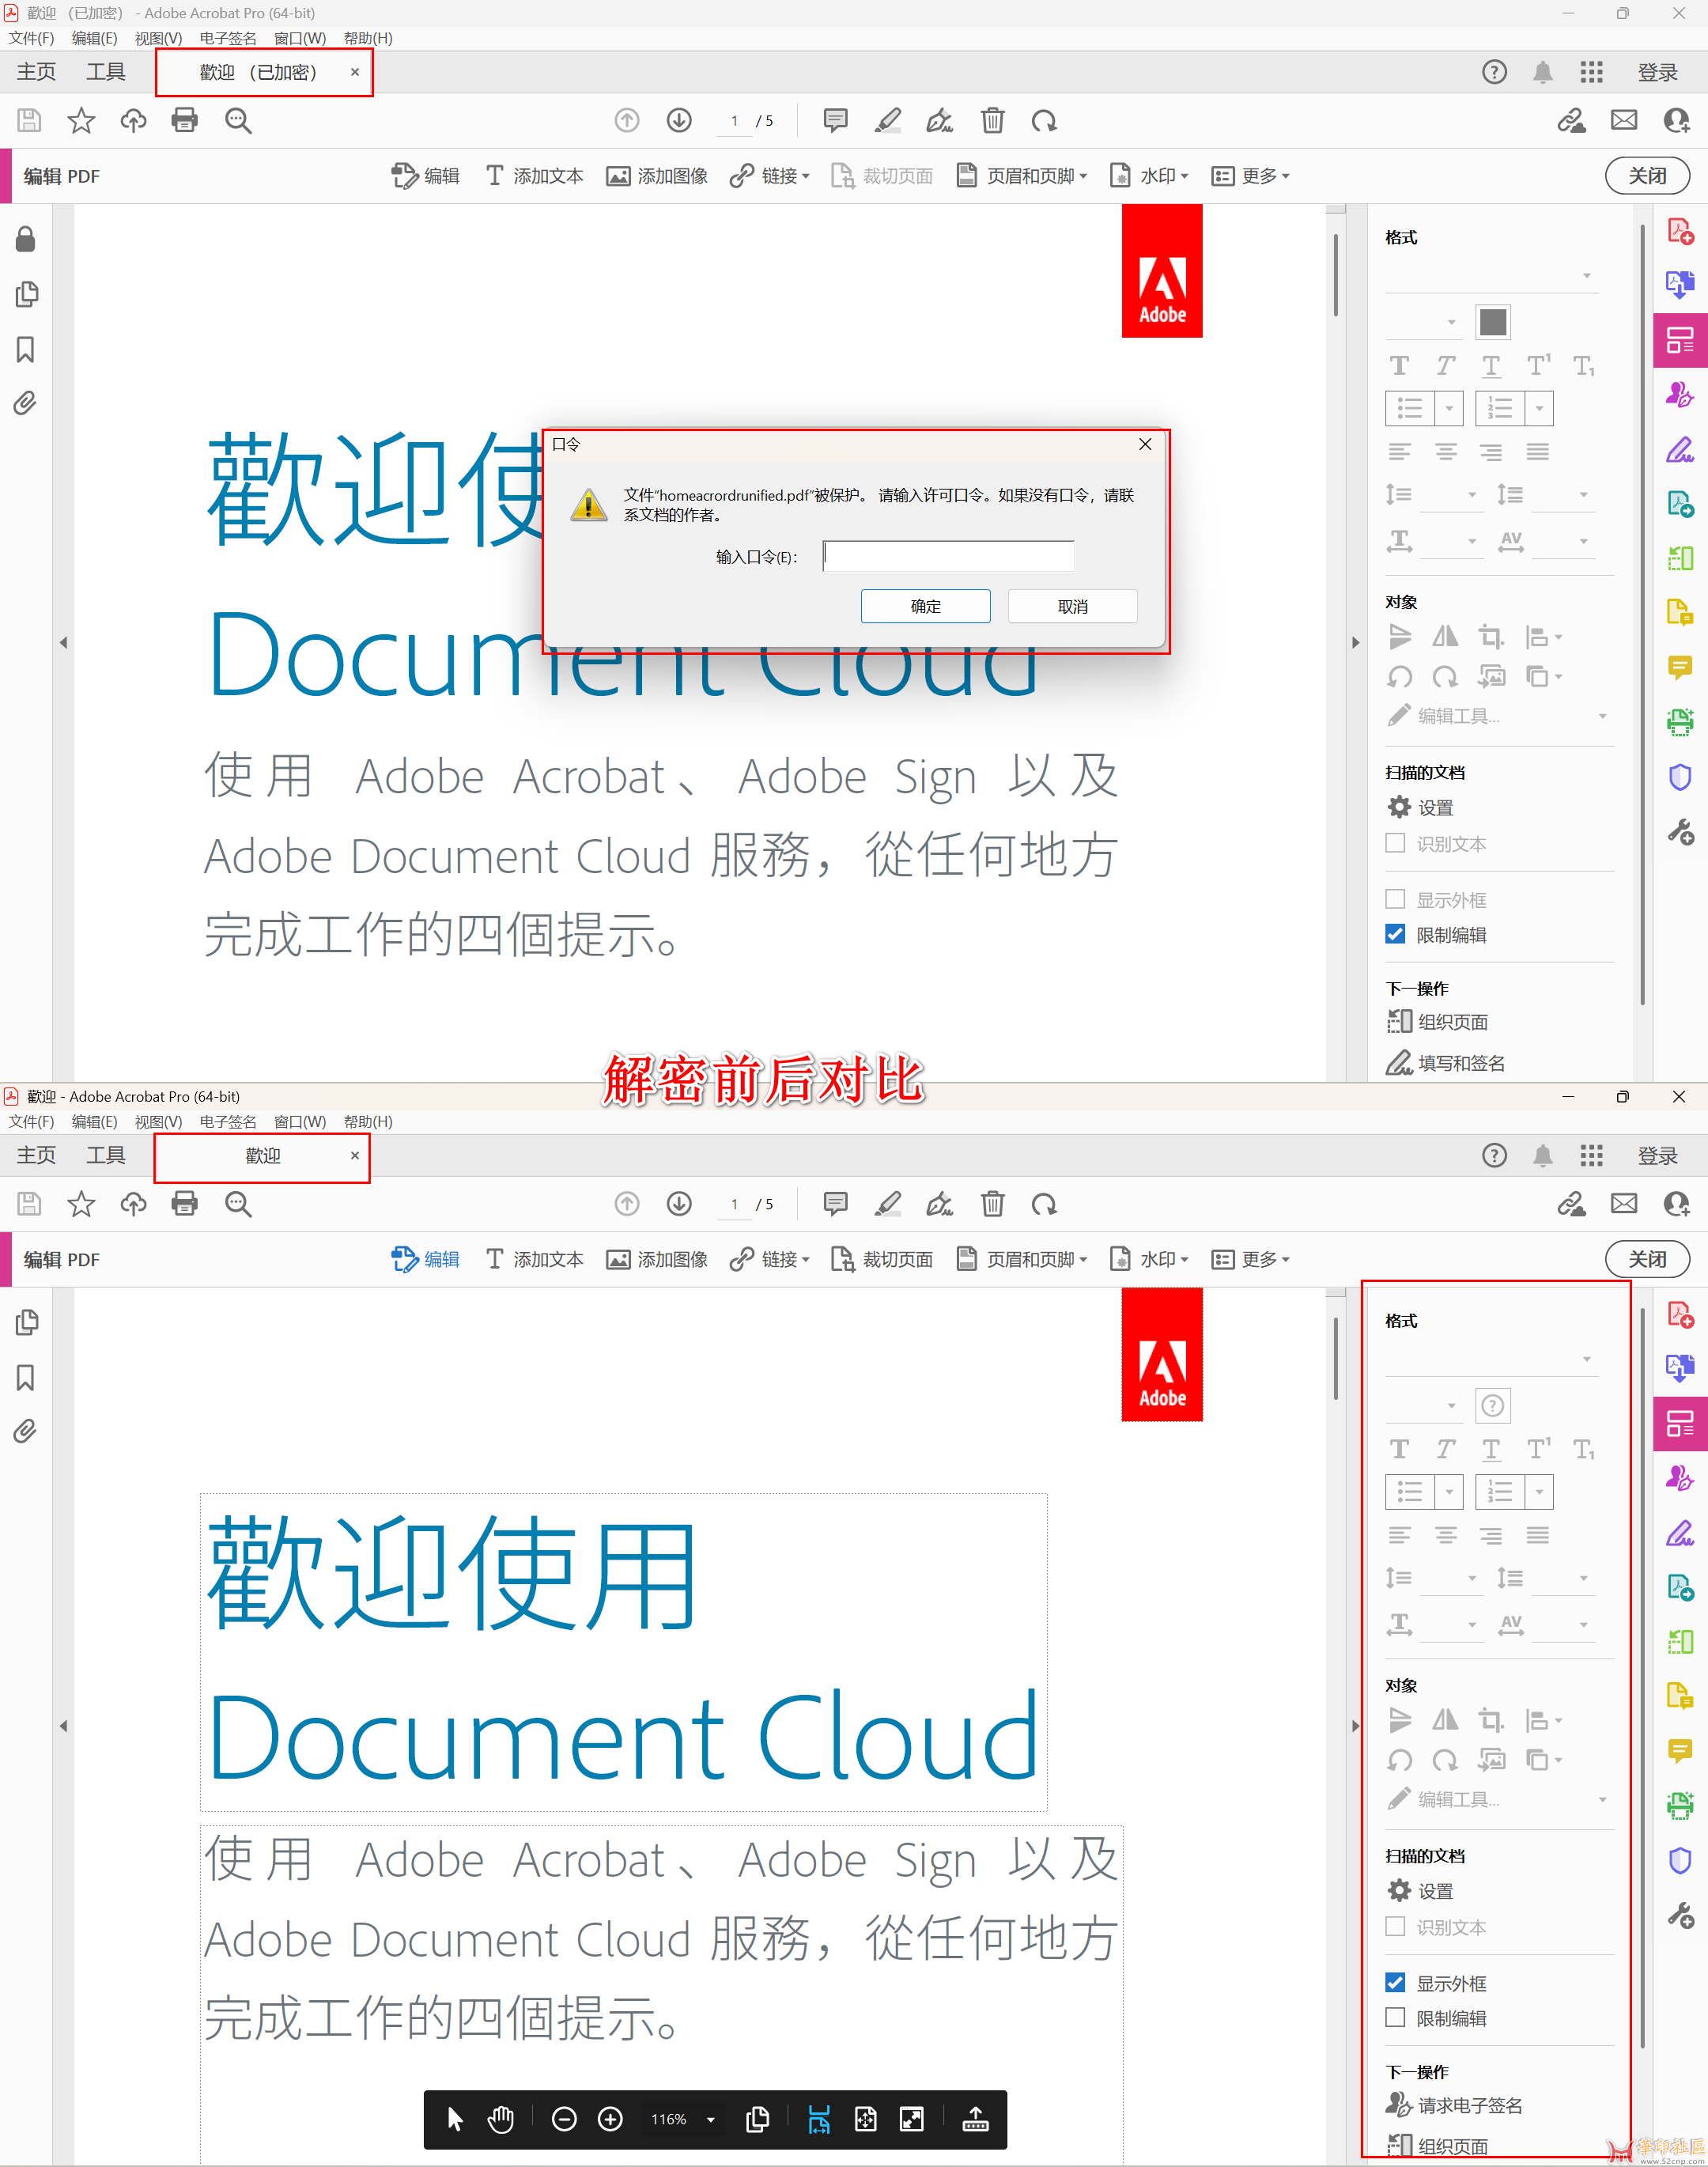Click zoom in plus in floating toolbar

tap(610, 2119)
